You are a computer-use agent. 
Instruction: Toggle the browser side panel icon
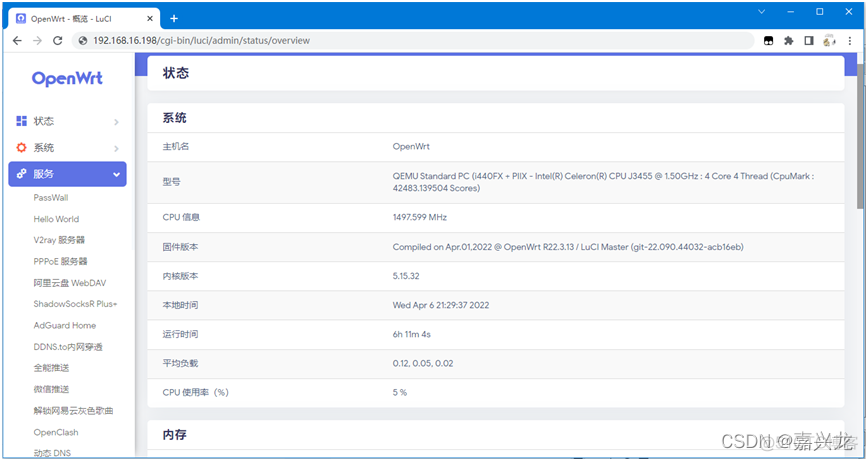(x=809, y=40)
